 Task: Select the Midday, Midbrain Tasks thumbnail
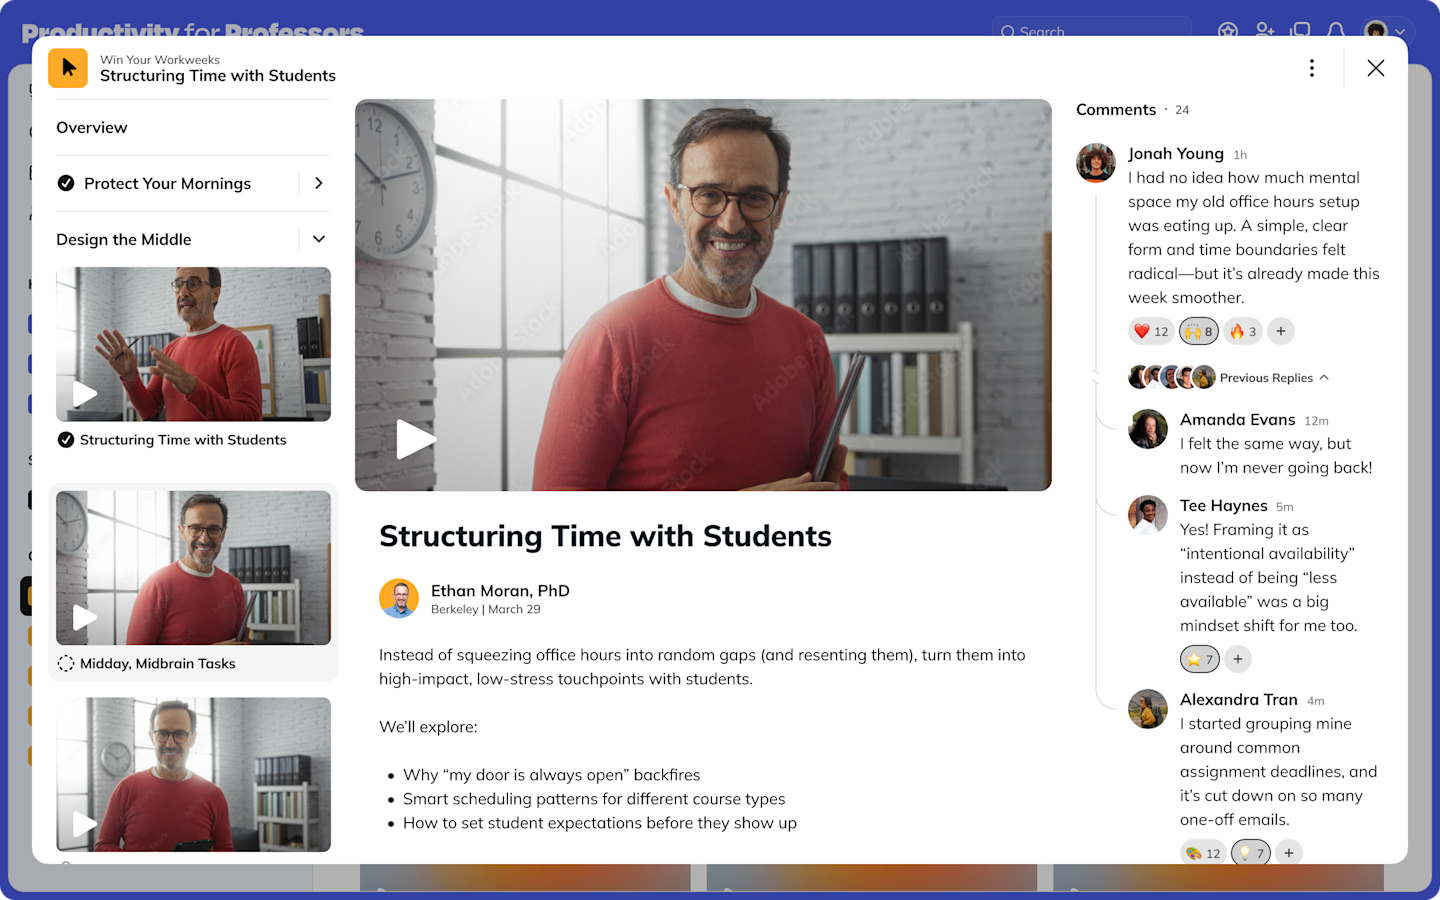click(193, 567)
